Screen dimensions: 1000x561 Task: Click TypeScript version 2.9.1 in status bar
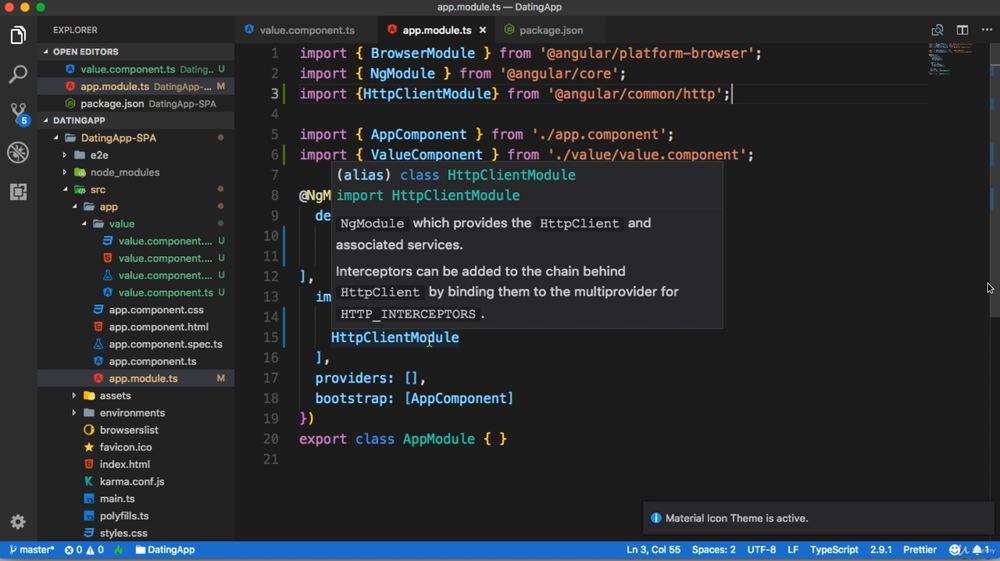point(881,550)
